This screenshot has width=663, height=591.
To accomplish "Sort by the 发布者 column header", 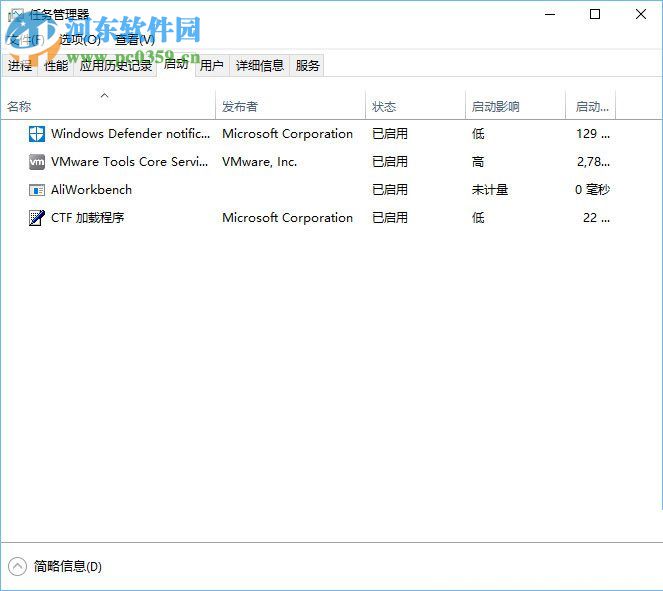I will click(x=290, y=106).
